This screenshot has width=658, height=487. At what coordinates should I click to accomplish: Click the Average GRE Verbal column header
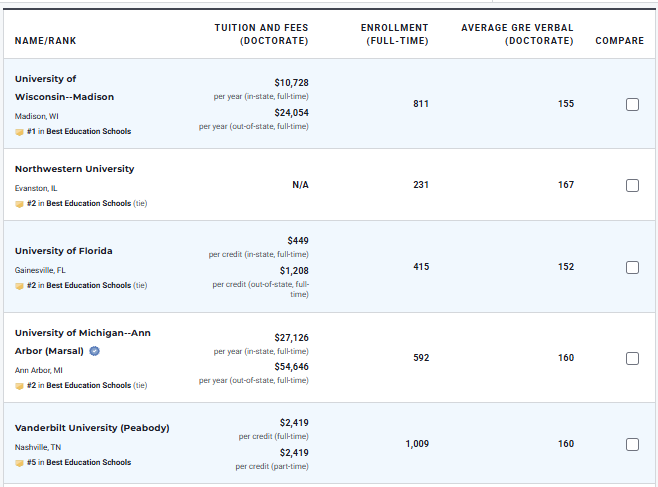517,34
